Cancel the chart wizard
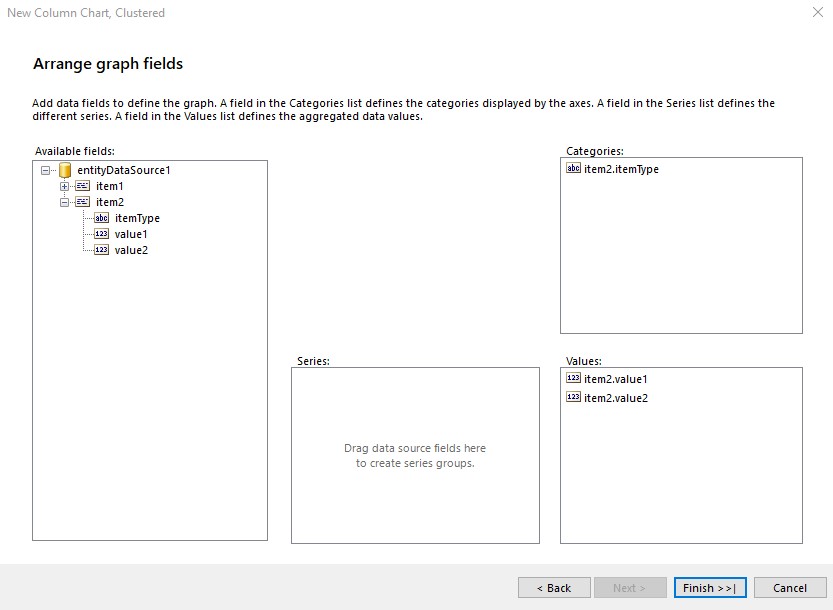This screenshot has height=610, width=833. pos(789,588)
